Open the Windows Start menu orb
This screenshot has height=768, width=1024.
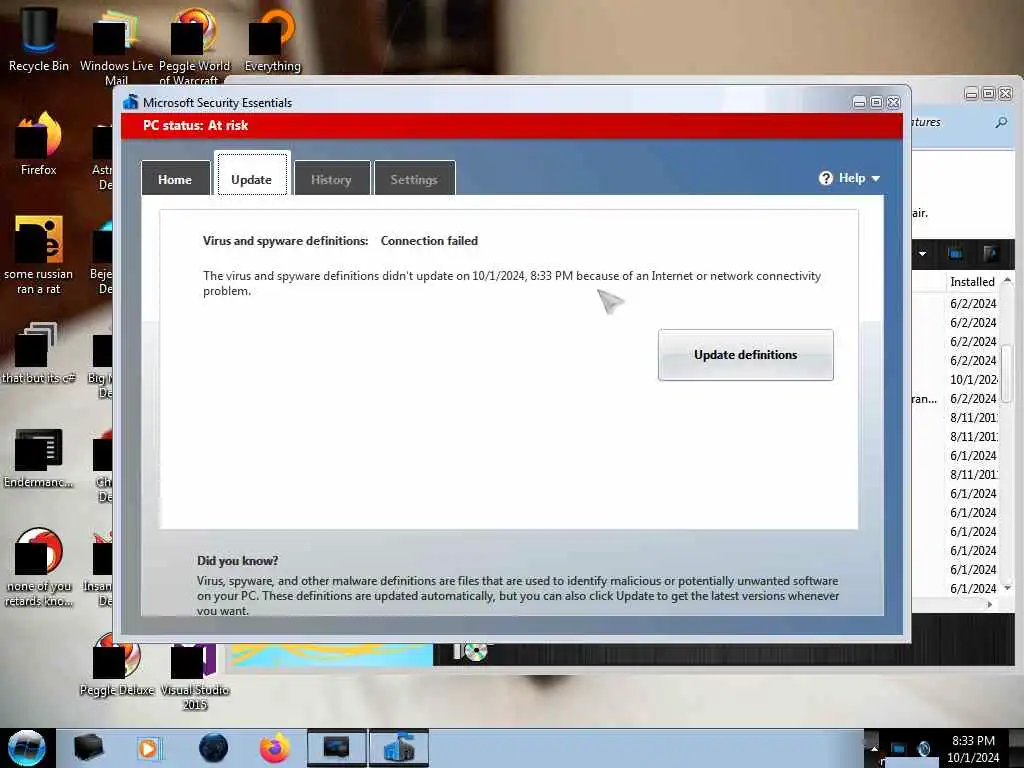click(x=27, y=748)
